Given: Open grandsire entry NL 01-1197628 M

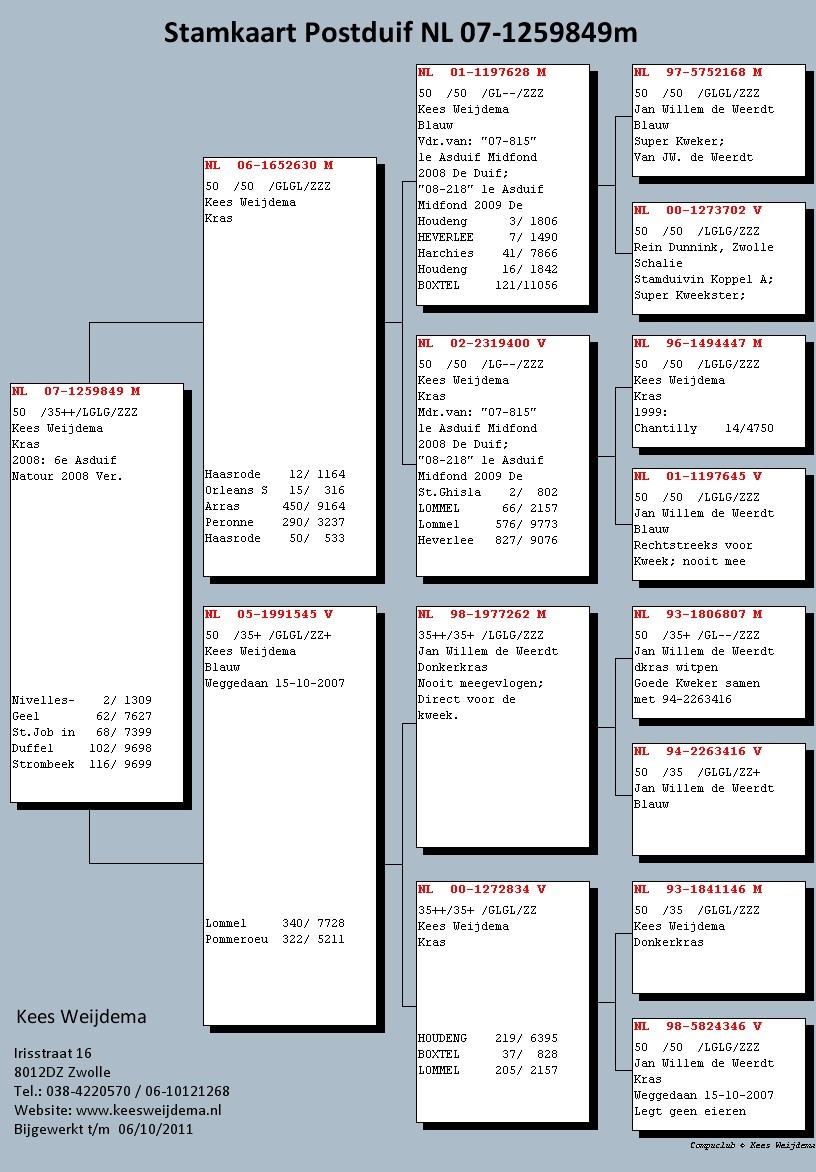Looking at the screenshot, I should (x=483, y=72).
